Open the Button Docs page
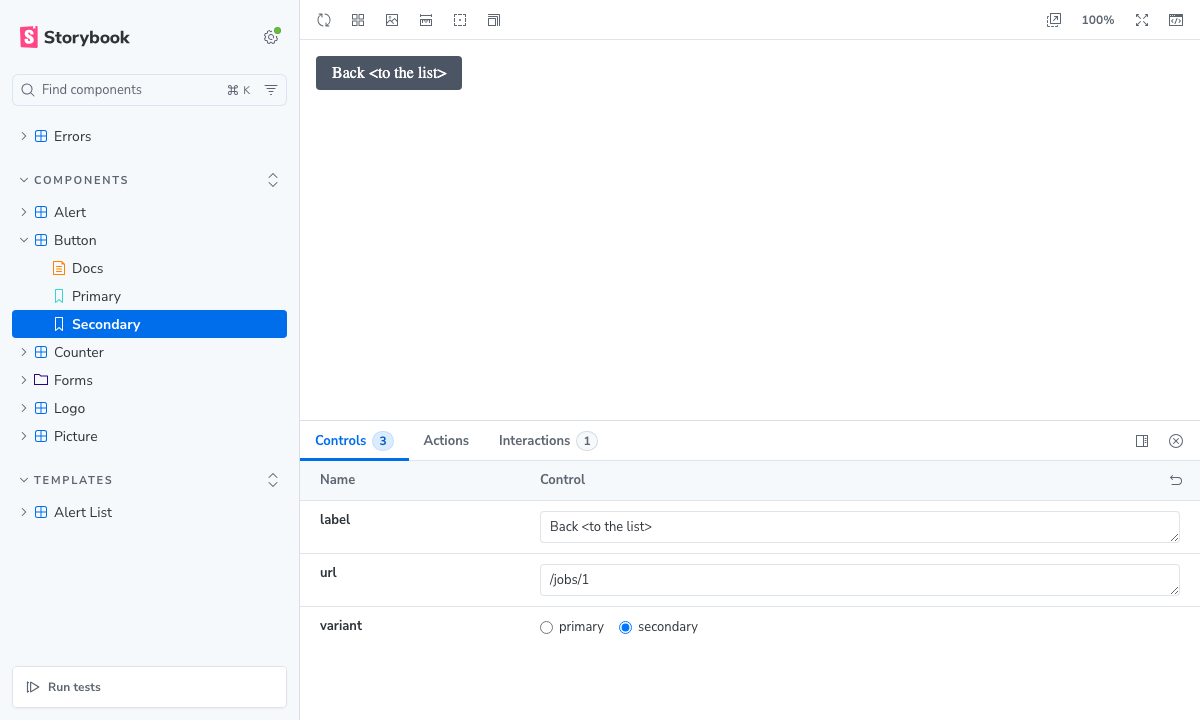 pos(149,268)
